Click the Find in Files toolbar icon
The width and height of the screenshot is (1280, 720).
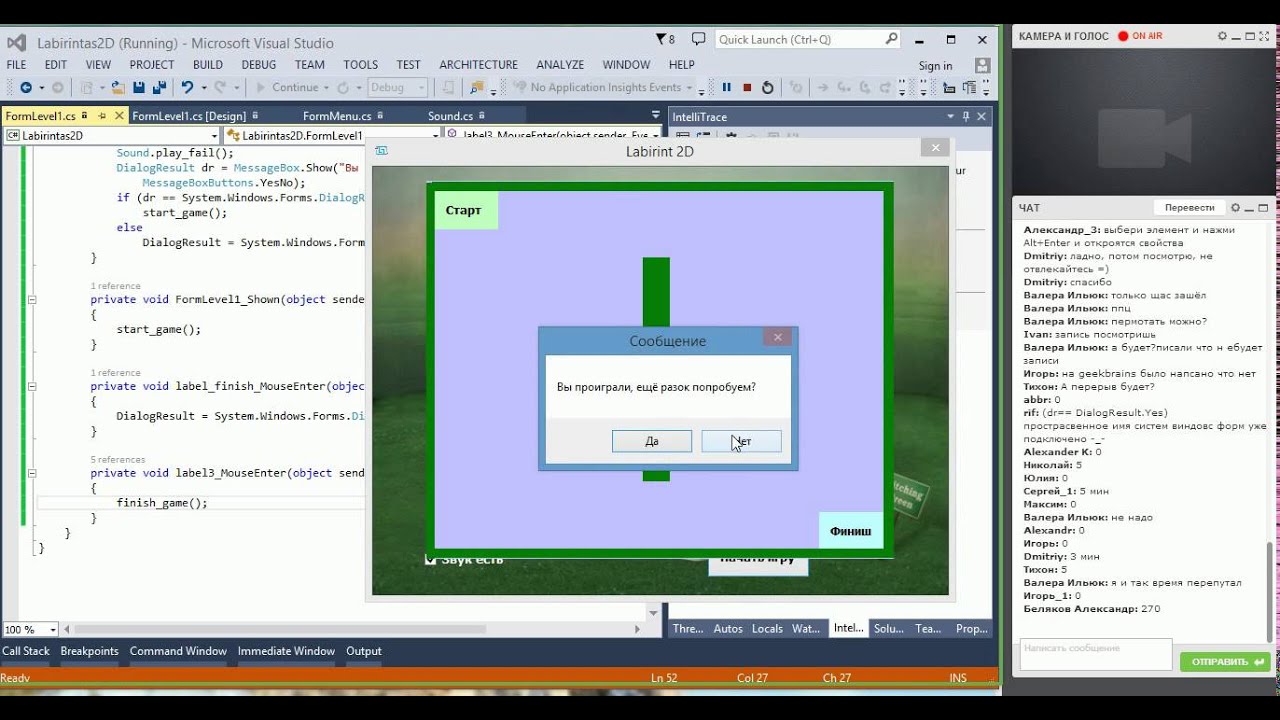click(477, 87)
